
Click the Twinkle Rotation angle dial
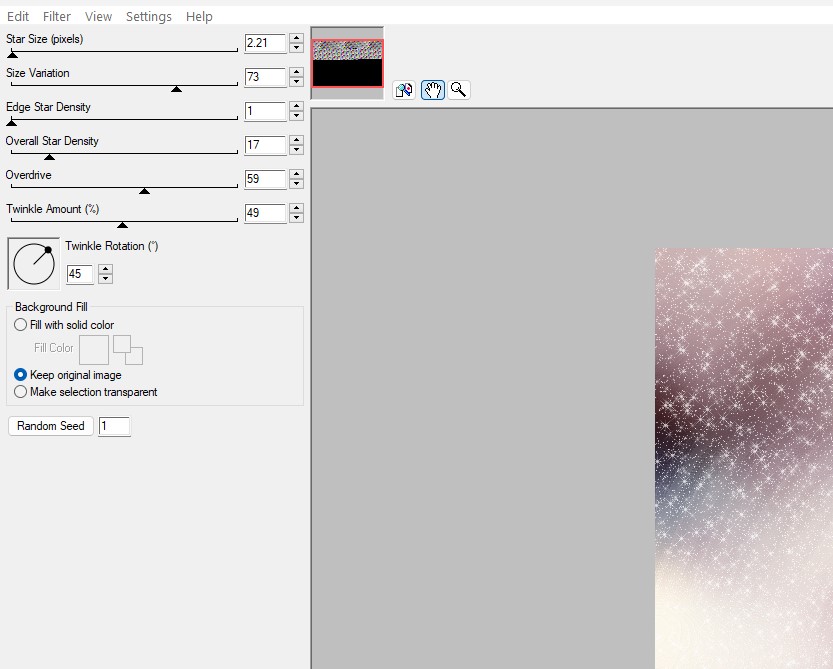(x=33, y=264)
